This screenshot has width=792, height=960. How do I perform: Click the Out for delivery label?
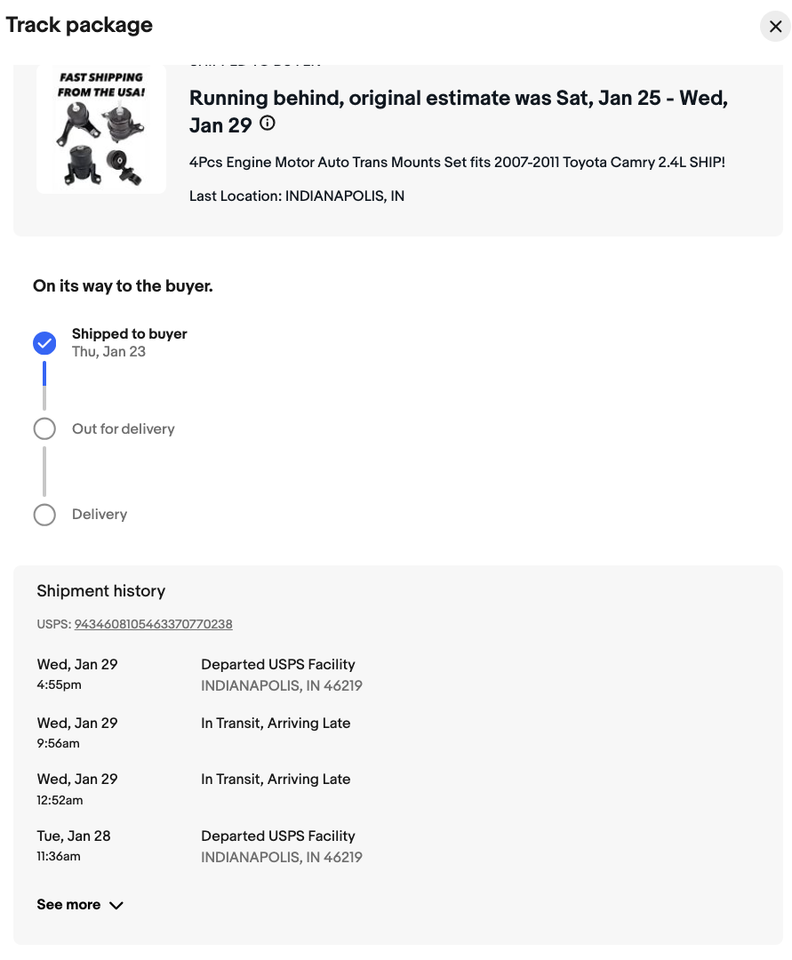point(123,429)
